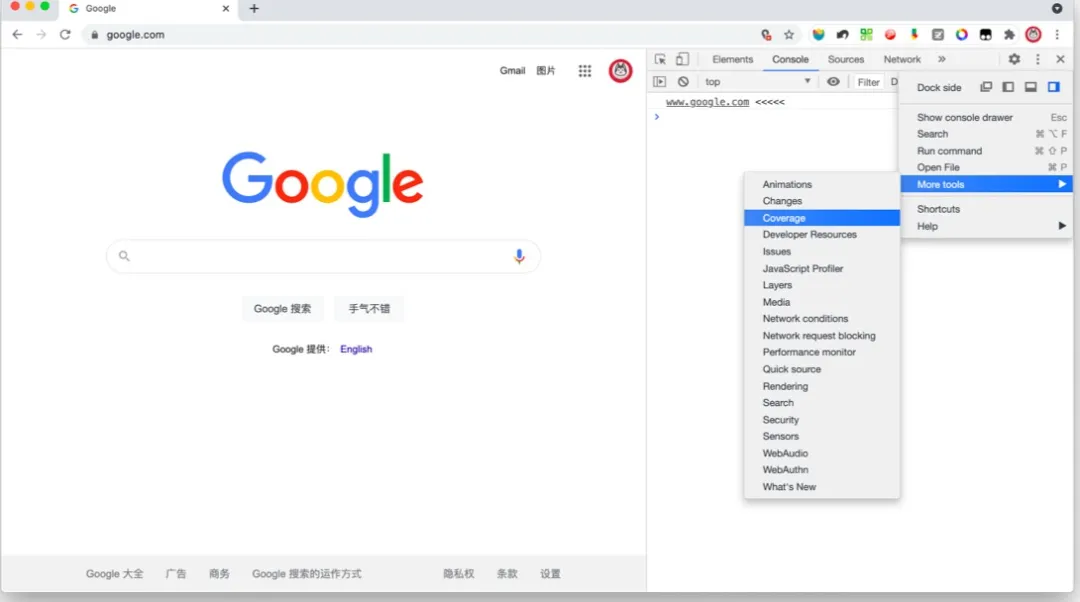Create live expression with the eye icon

point(833,81)
